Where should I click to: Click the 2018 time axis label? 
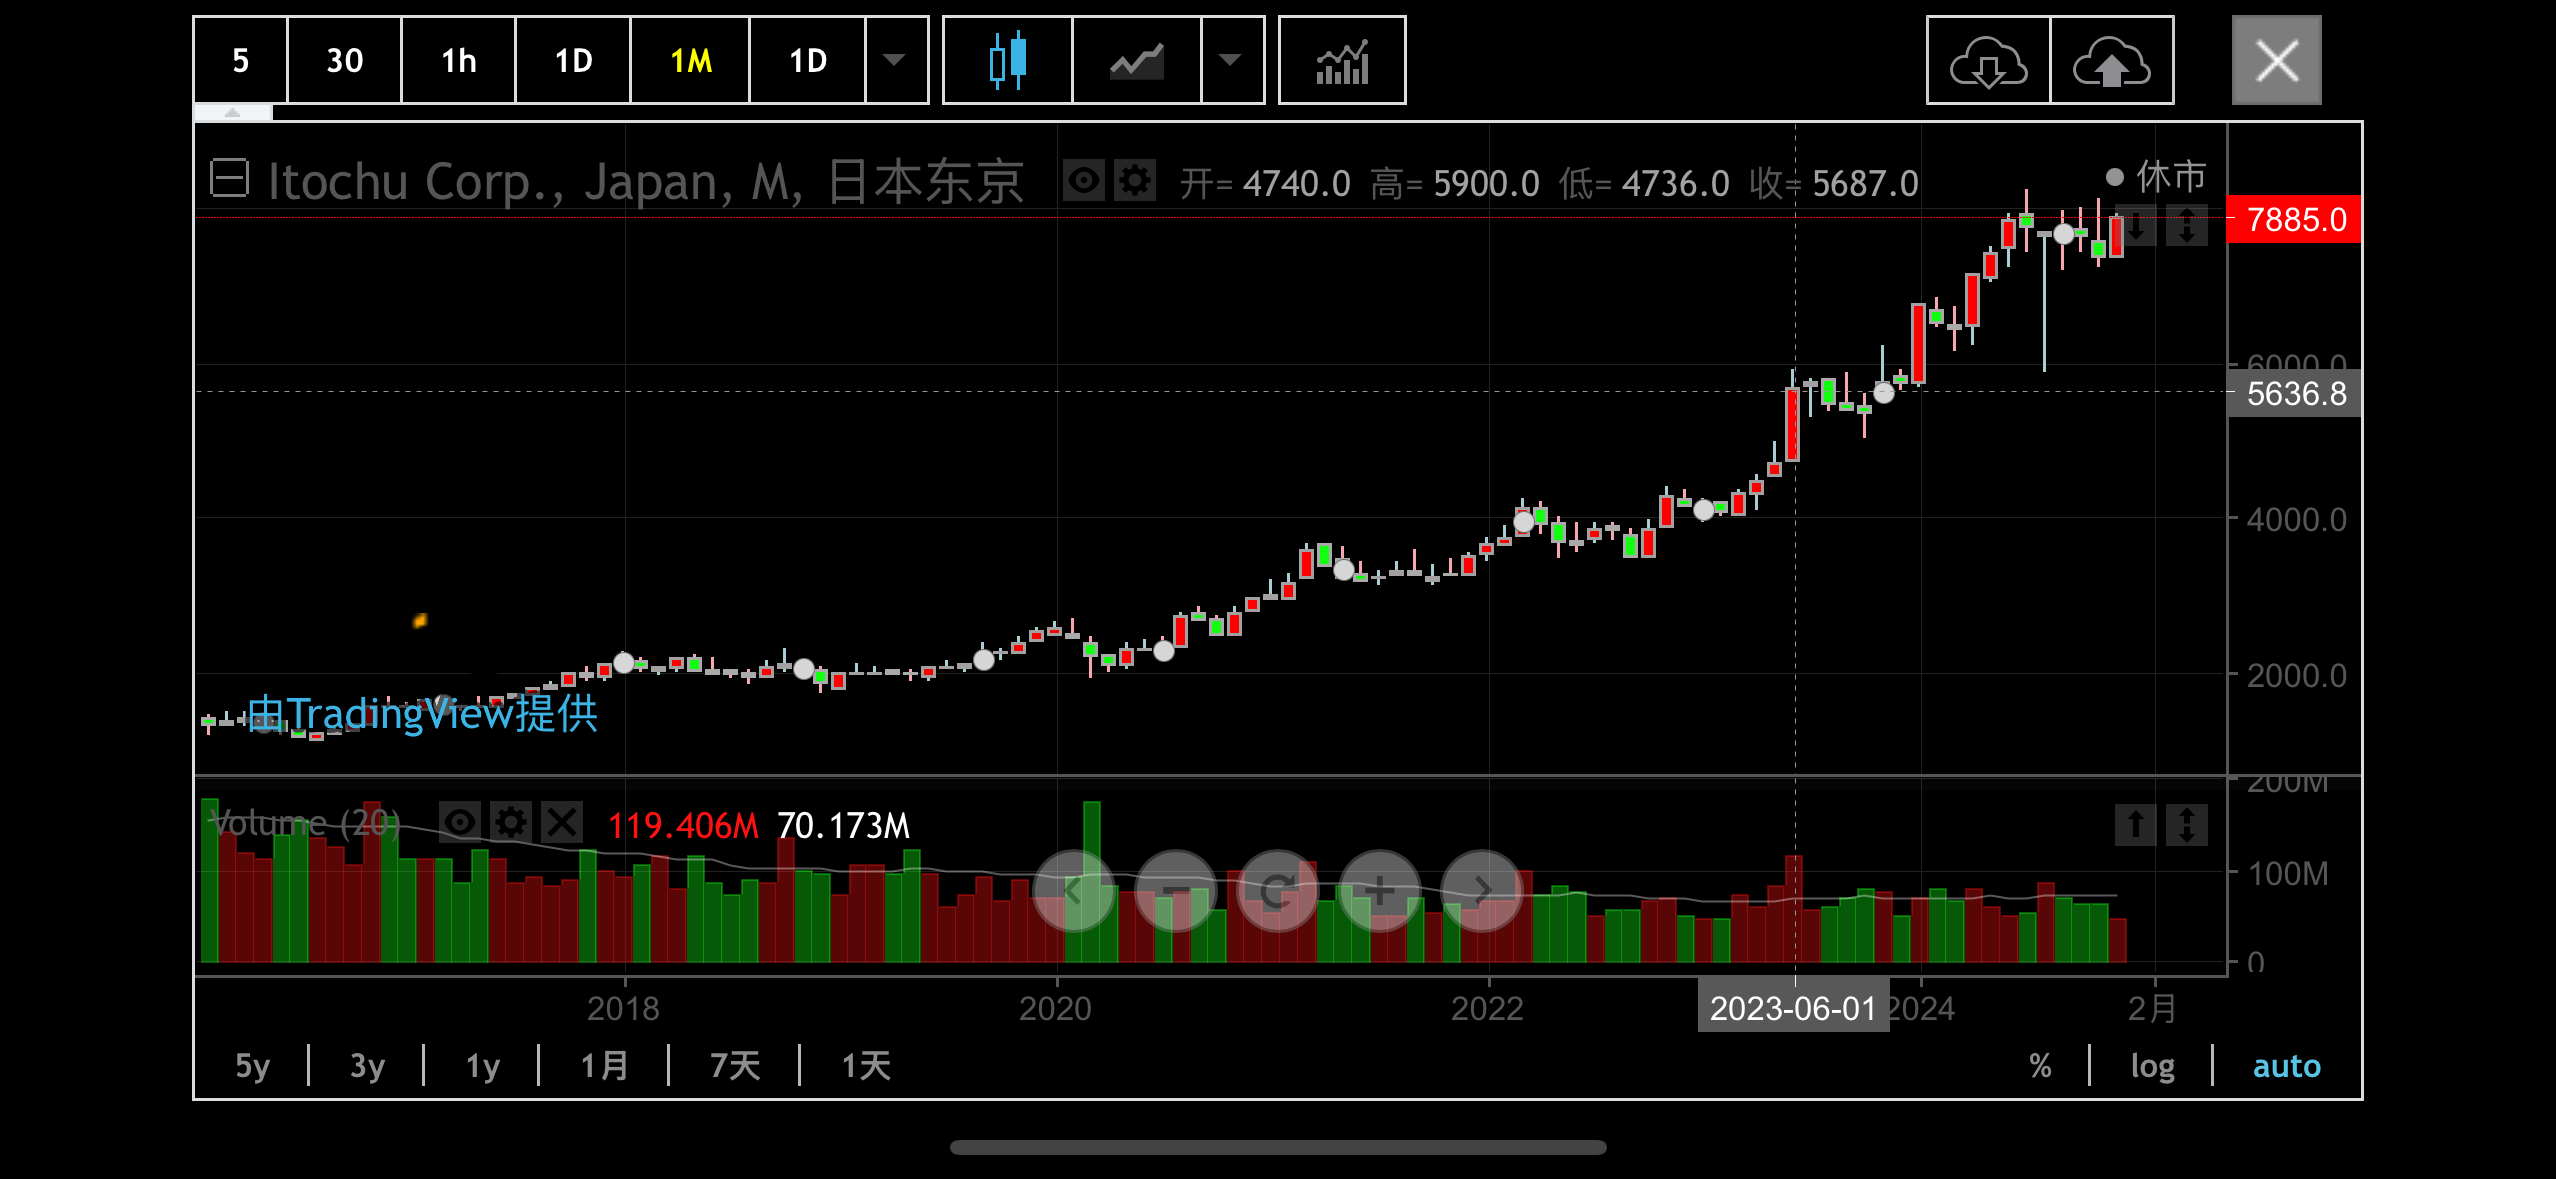(623, 1008)
